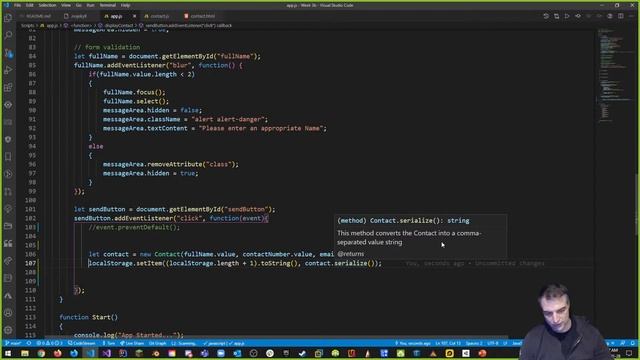Click the 'You, seconds ago' blame status item
Viewport: 640px width, 360px height.
point(413,343)
